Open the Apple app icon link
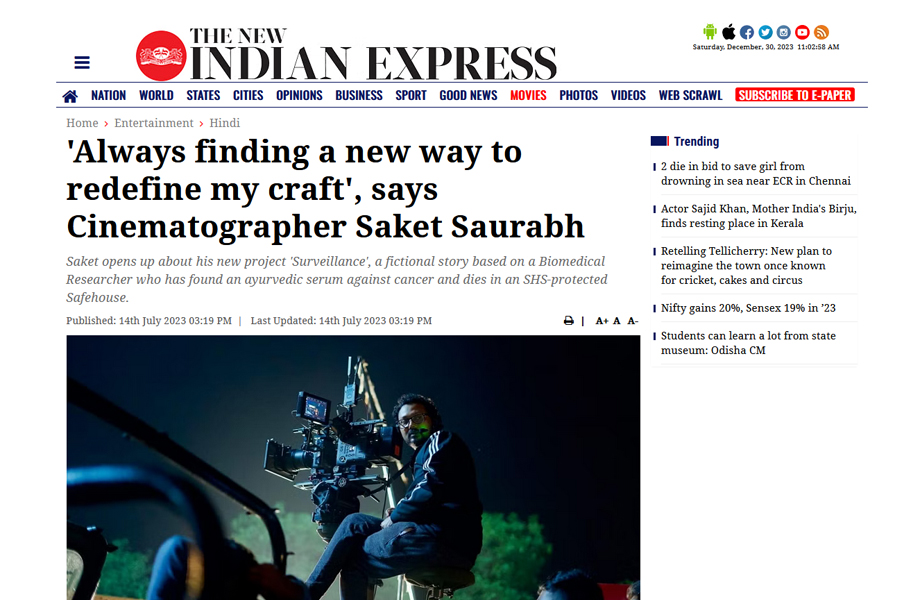Viewport: 900px width, 600px height. [728, 32]
